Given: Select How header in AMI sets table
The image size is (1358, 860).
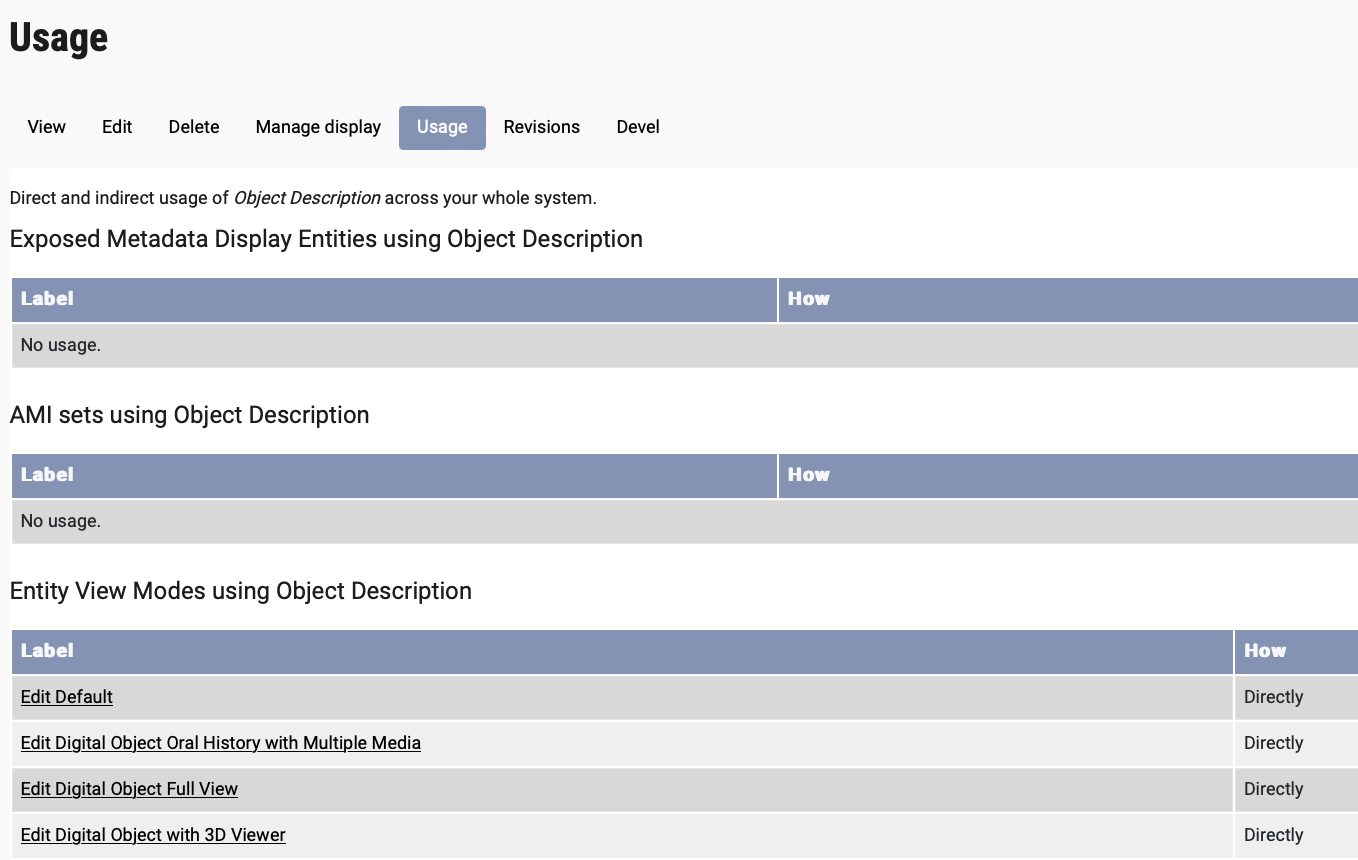Looking at the screenshot, I should (x=809, y=475).
